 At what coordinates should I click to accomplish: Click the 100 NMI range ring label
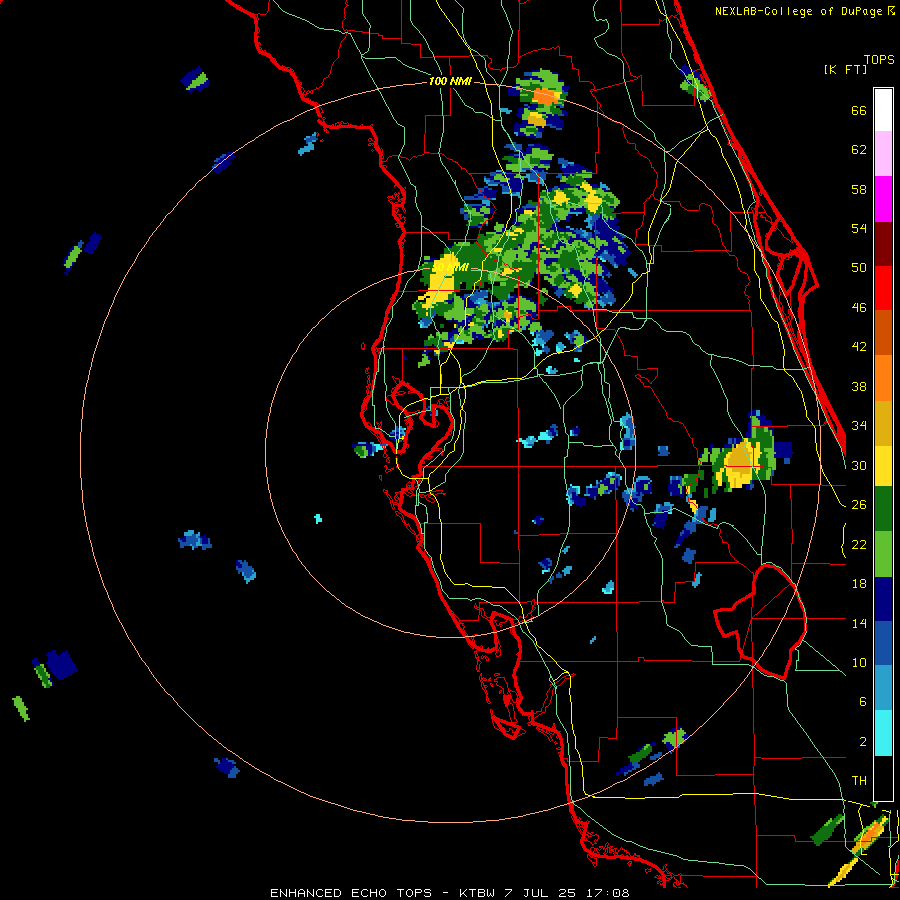pyautogui.click(x=450, y=82)
